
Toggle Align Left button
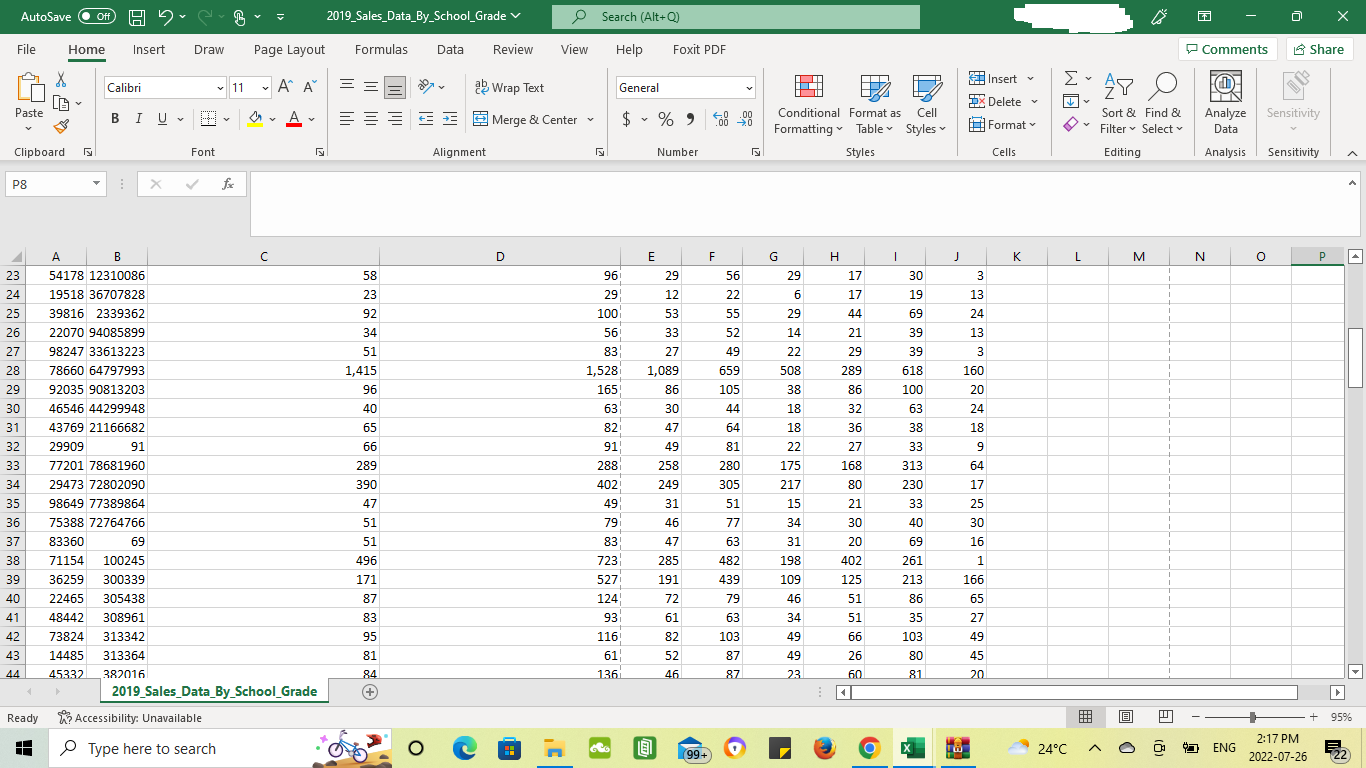click(x=347, y=119)
